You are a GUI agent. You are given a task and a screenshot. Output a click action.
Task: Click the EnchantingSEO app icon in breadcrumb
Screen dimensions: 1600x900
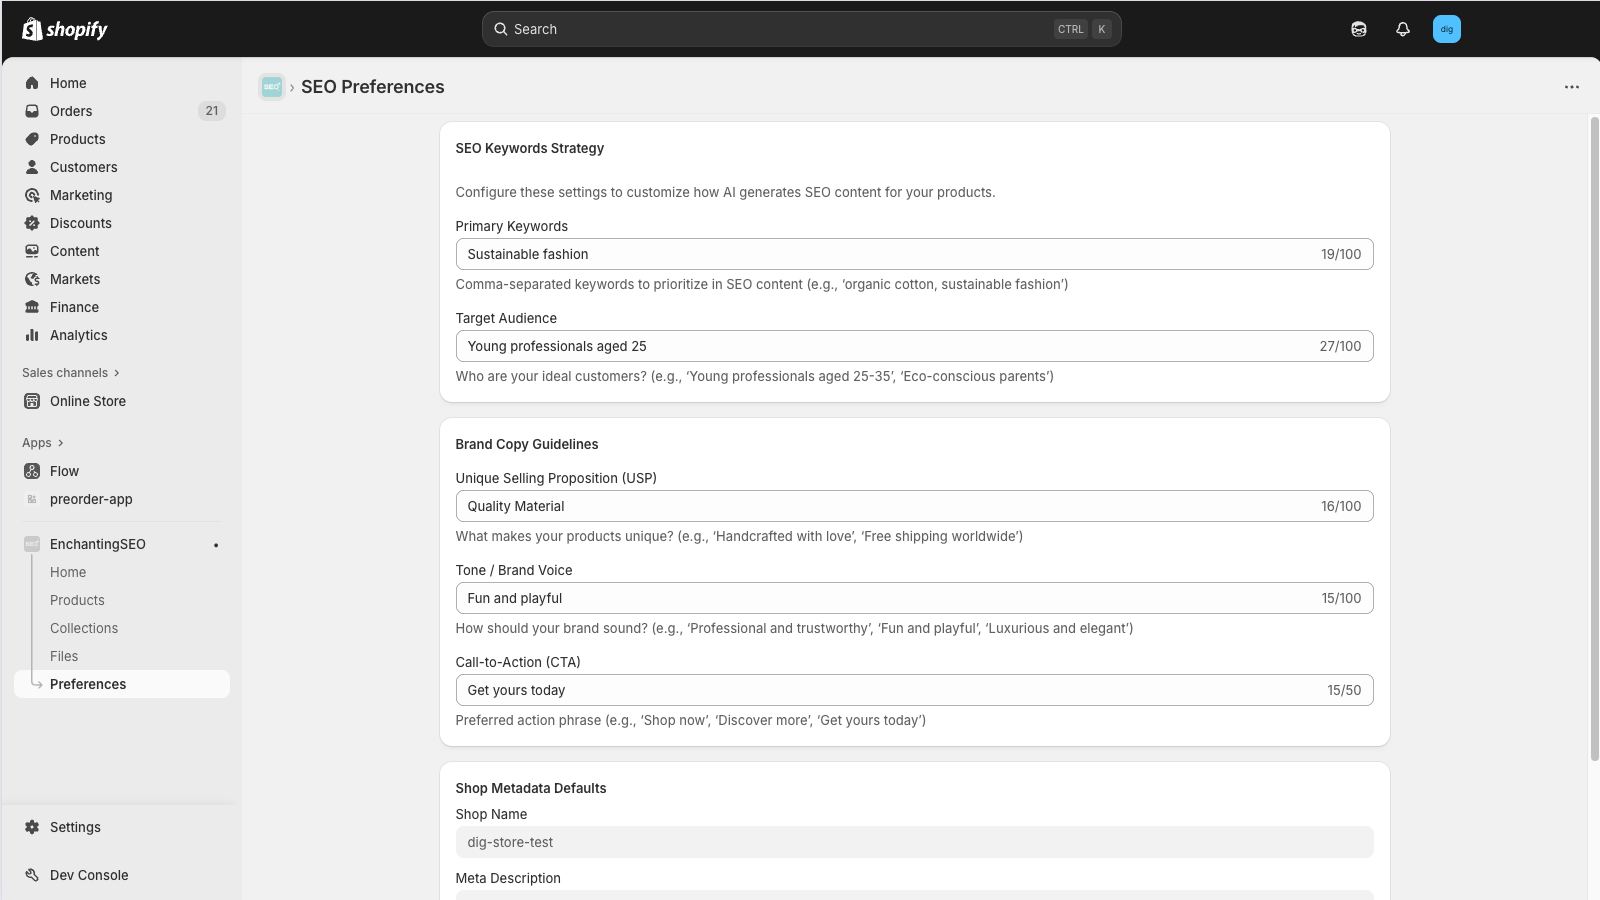point(271,87)
